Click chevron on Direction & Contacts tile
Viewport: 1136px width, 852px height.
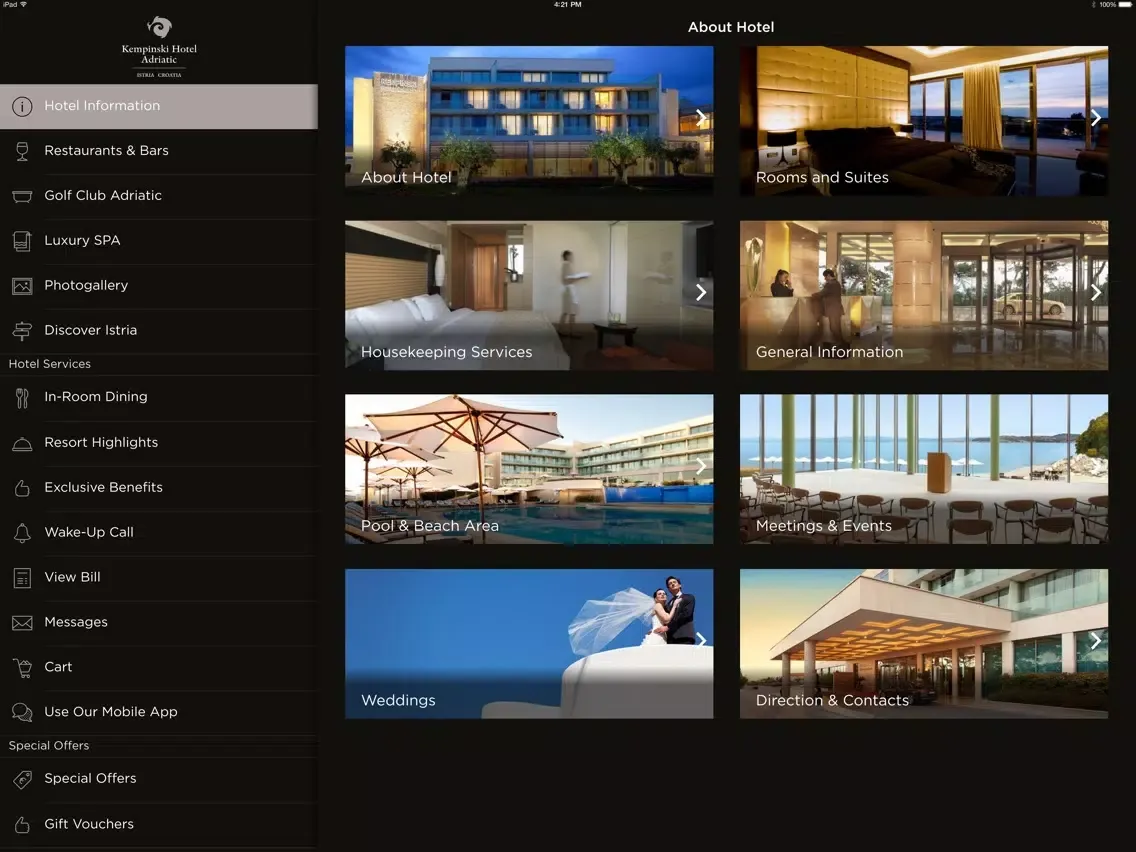pos(1095,640)
